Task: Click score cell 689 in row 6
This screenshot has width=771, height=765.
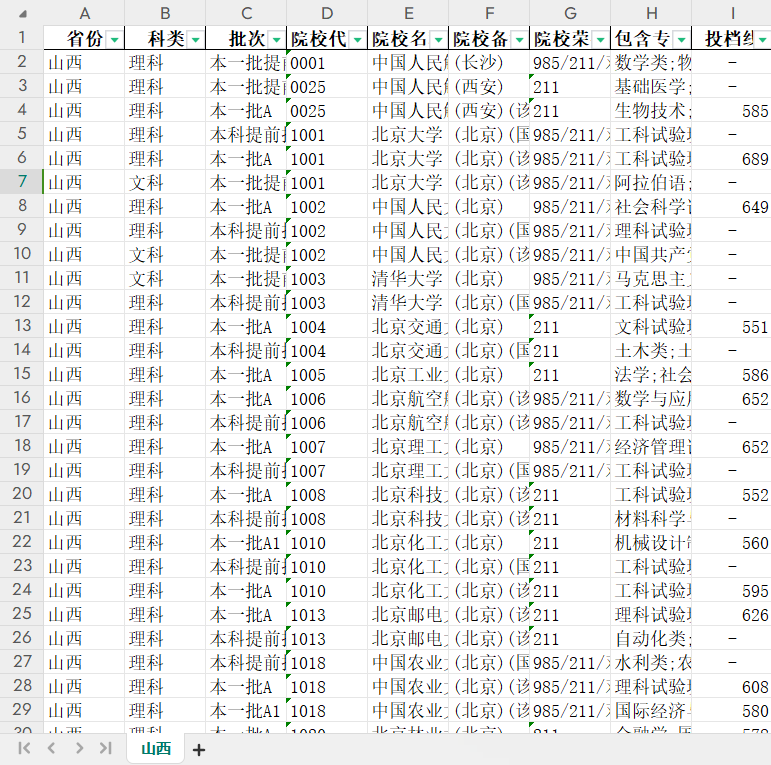Action: click(x=732, y=158)
